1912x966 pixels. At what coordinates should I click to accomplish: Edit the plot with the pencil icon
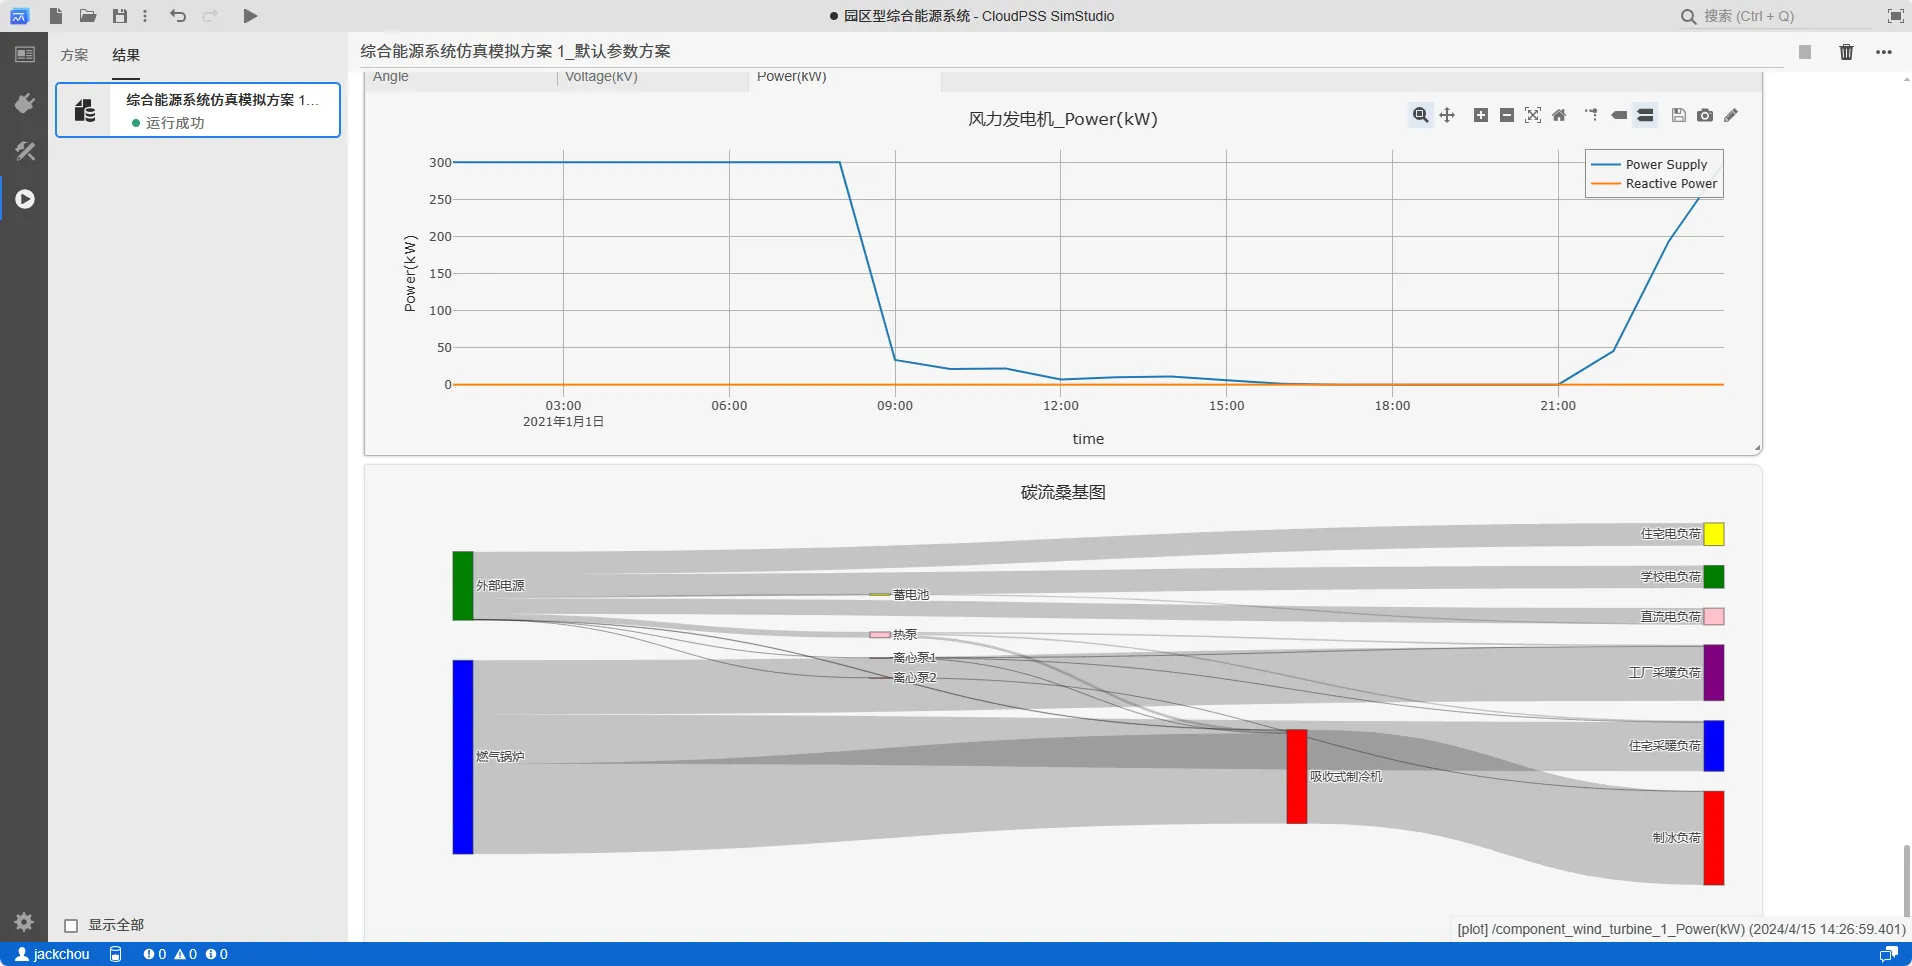[x=1731, y=115]
